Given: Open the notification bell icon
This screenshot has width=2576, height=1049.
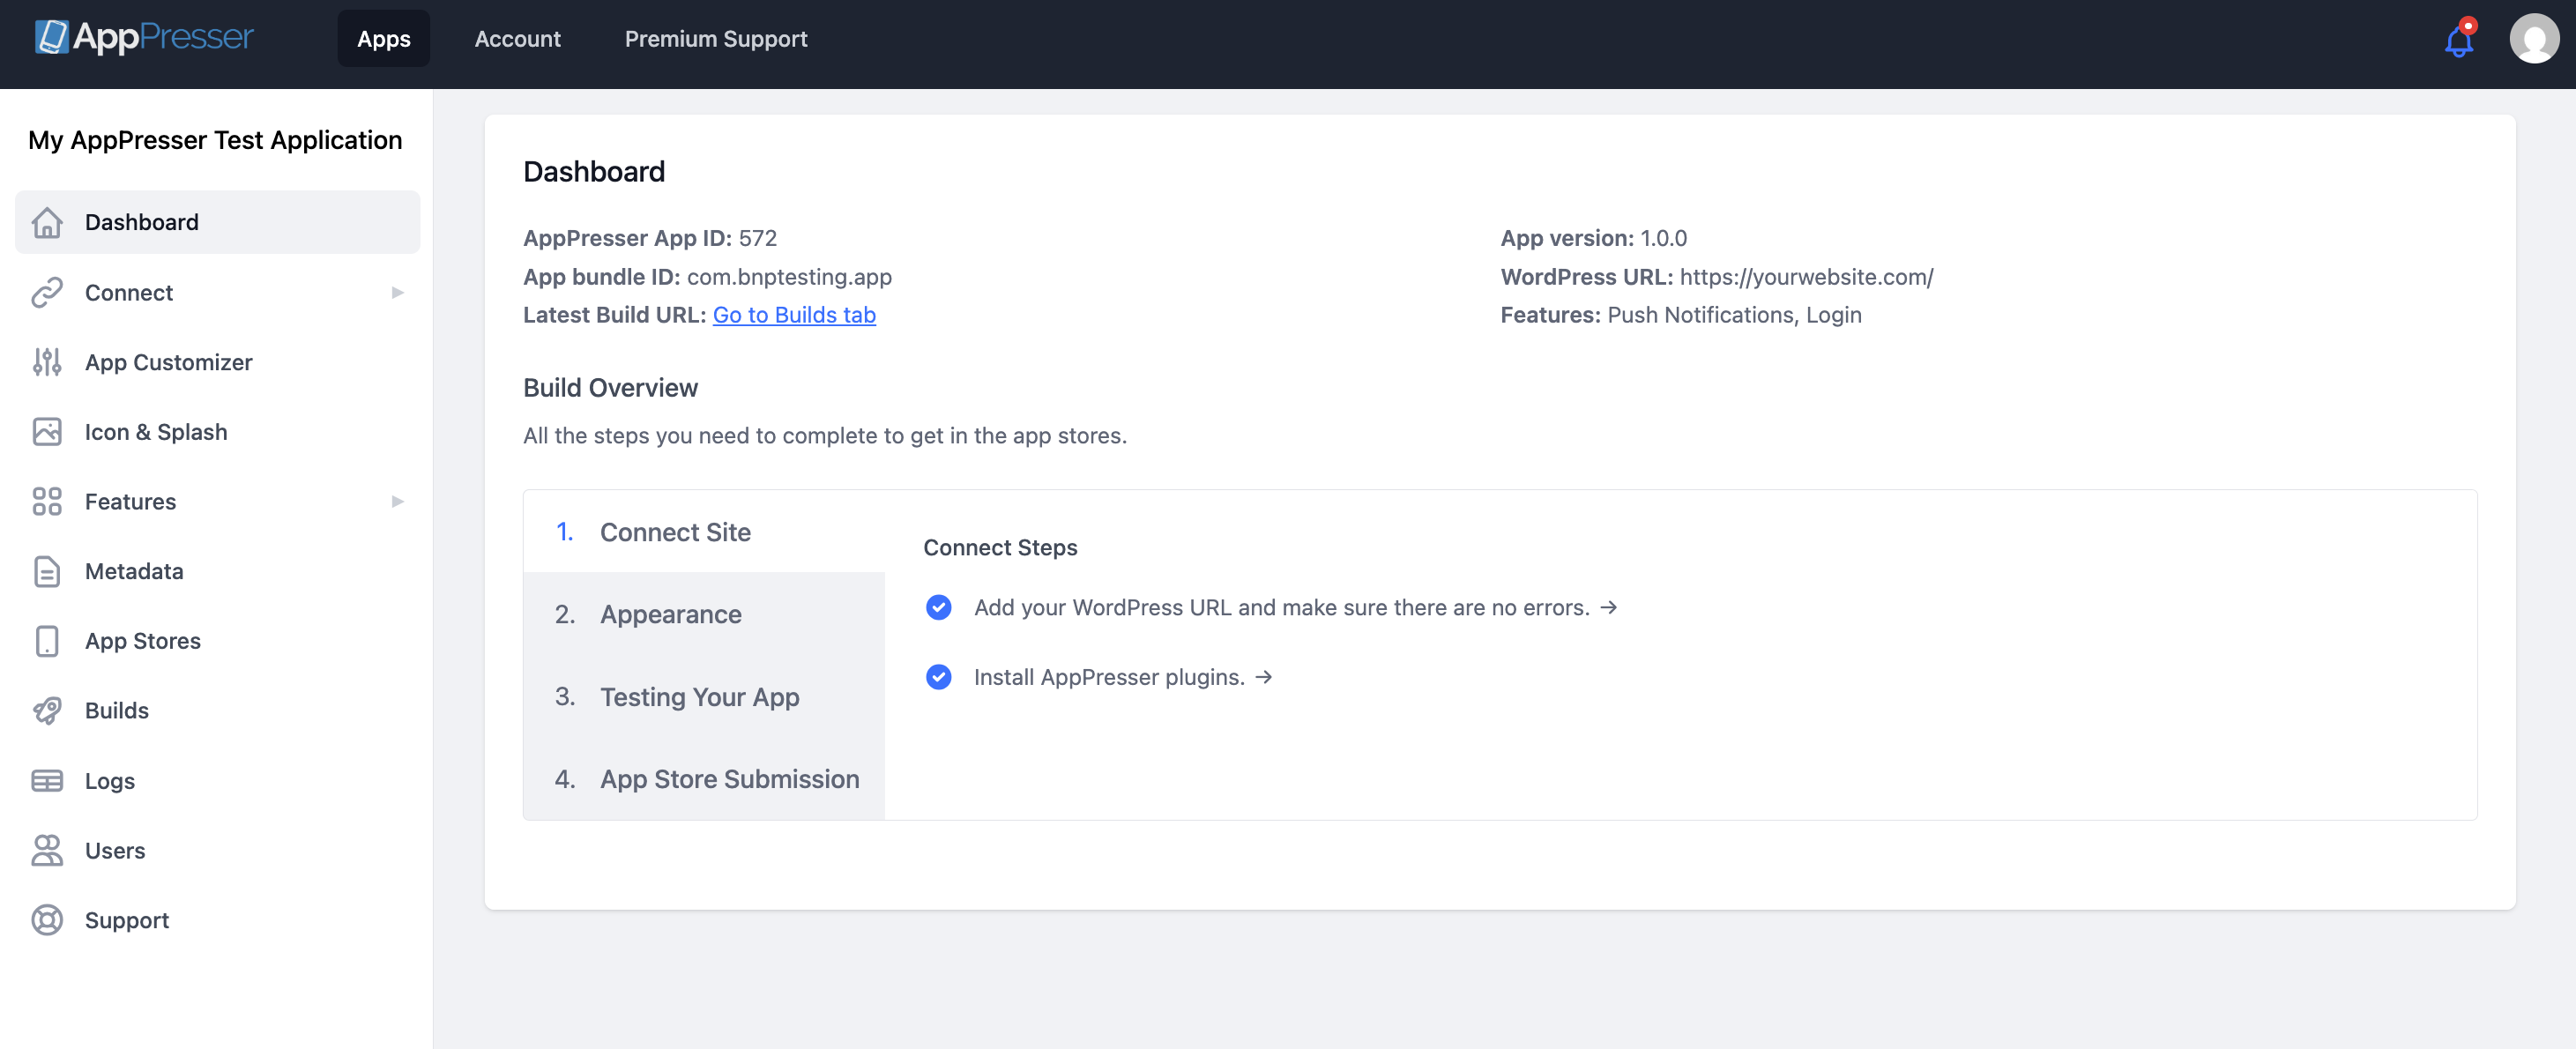Looking at the screenshot, I should [2458, 40].
